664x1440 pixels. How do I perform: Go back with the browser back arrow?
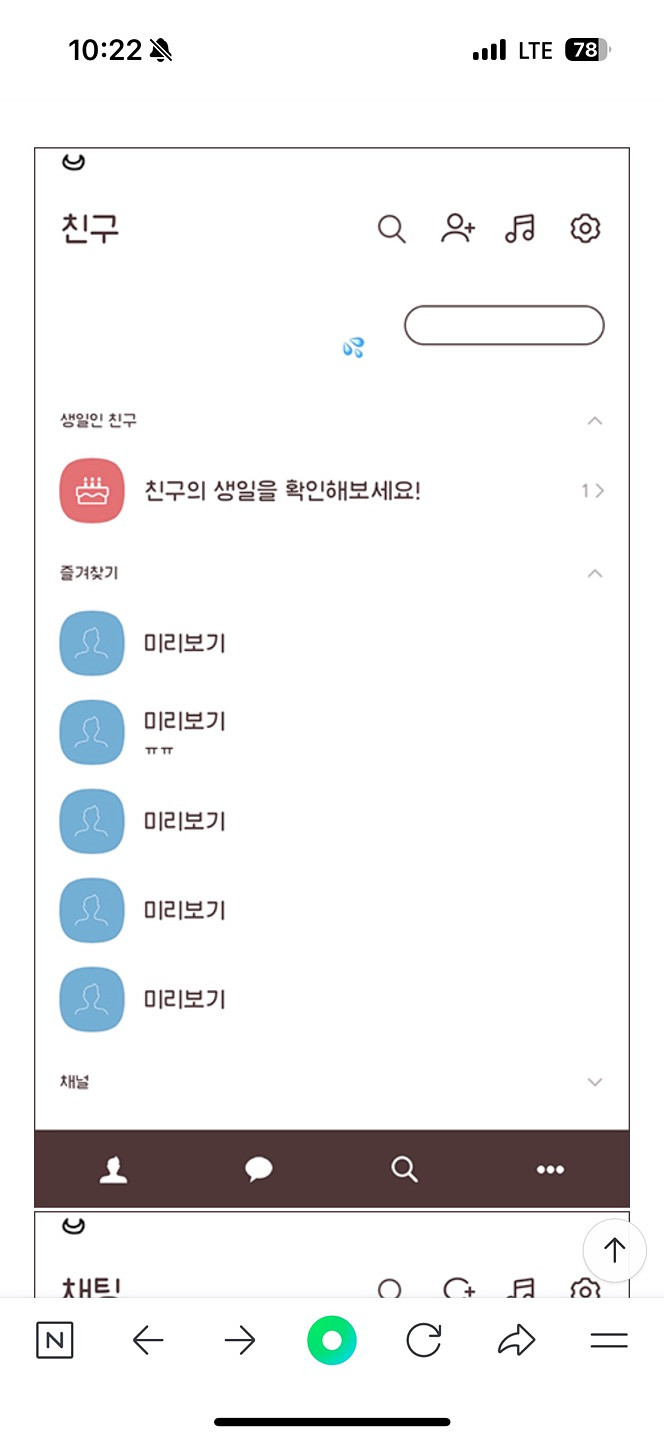(148, 1341)
